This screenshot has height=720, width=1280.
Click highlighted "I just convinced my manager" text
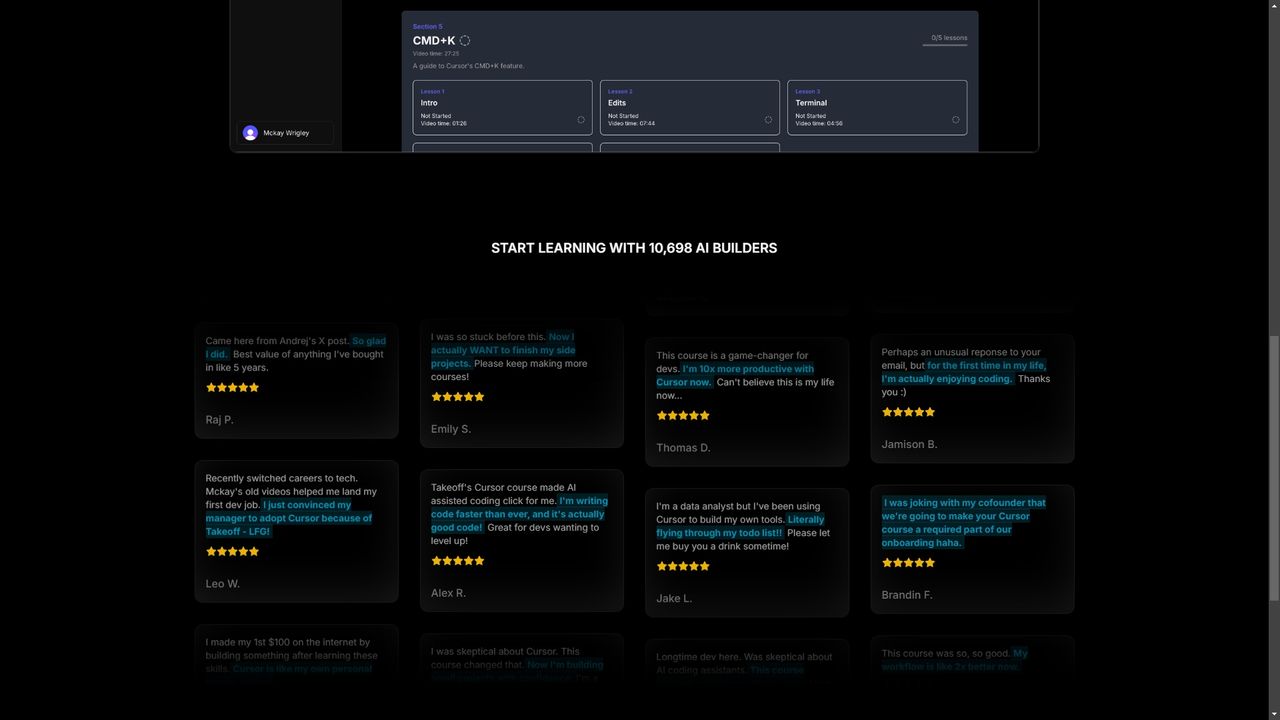307,505
